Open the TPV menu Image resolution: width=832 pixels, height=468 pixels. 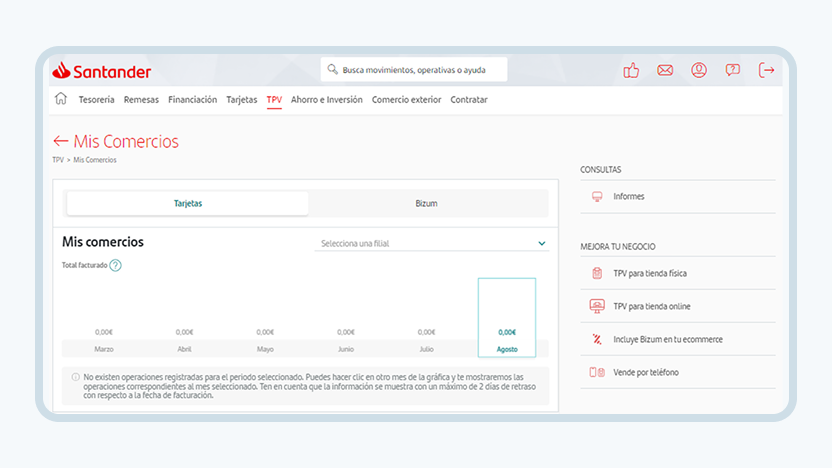[x=274, y=100]
